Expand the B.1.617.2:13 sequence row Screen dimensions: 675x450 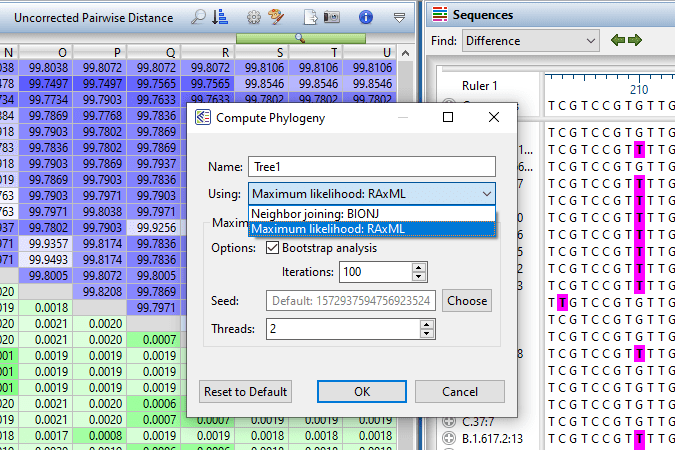pos(449,438)
